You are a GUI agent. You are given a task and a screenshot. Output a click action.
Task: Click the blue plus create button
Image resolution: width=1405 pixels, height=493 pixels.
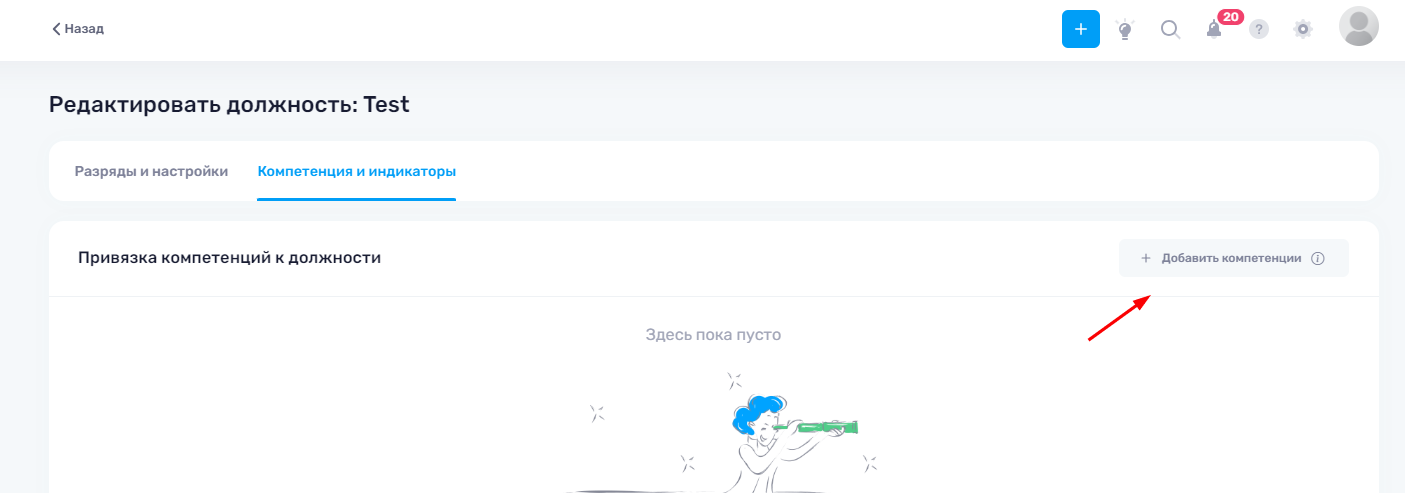pyautogui.click(x=1080, y=29)
